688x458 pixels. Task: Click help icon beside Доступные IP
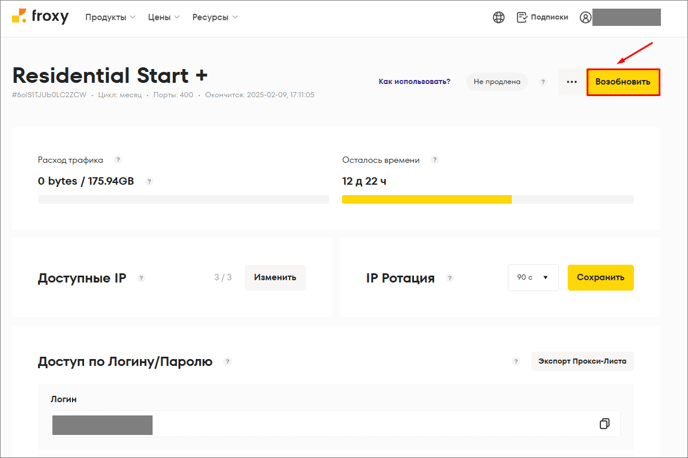141,278
